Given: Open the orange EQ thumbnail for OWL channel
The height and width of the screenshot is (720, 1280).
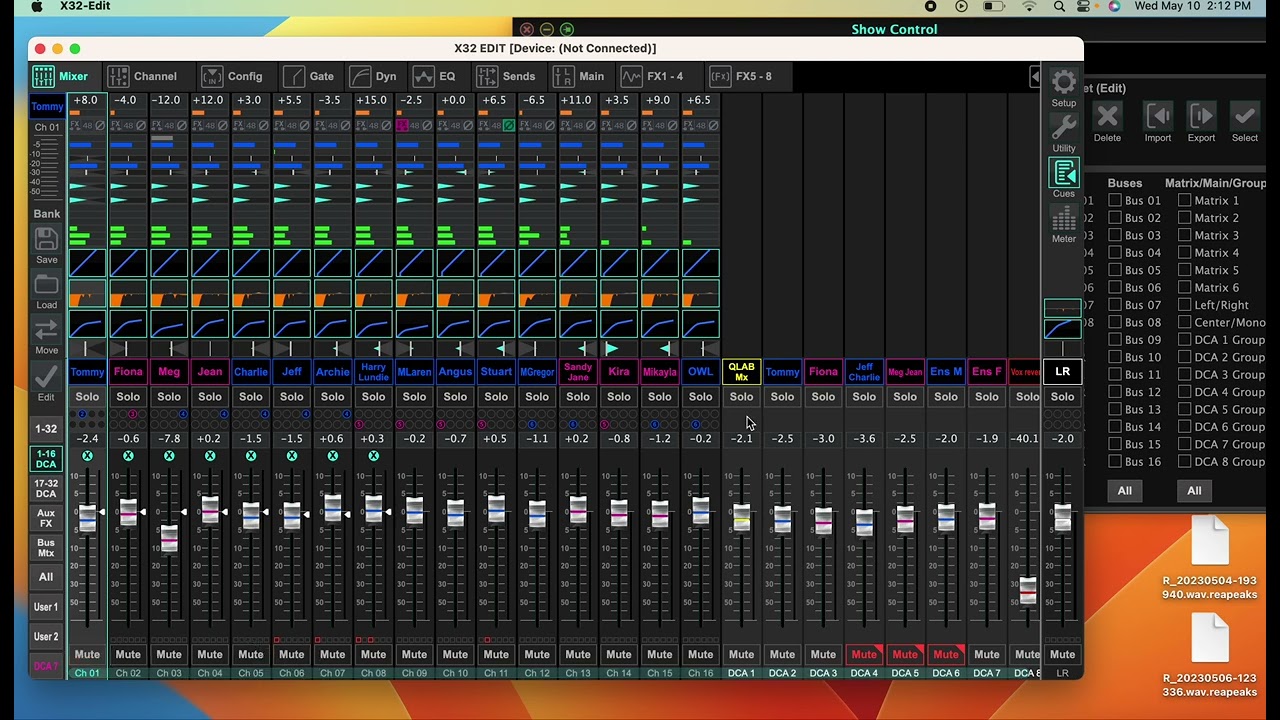Looking at the screenshot, I should point(700,294).
